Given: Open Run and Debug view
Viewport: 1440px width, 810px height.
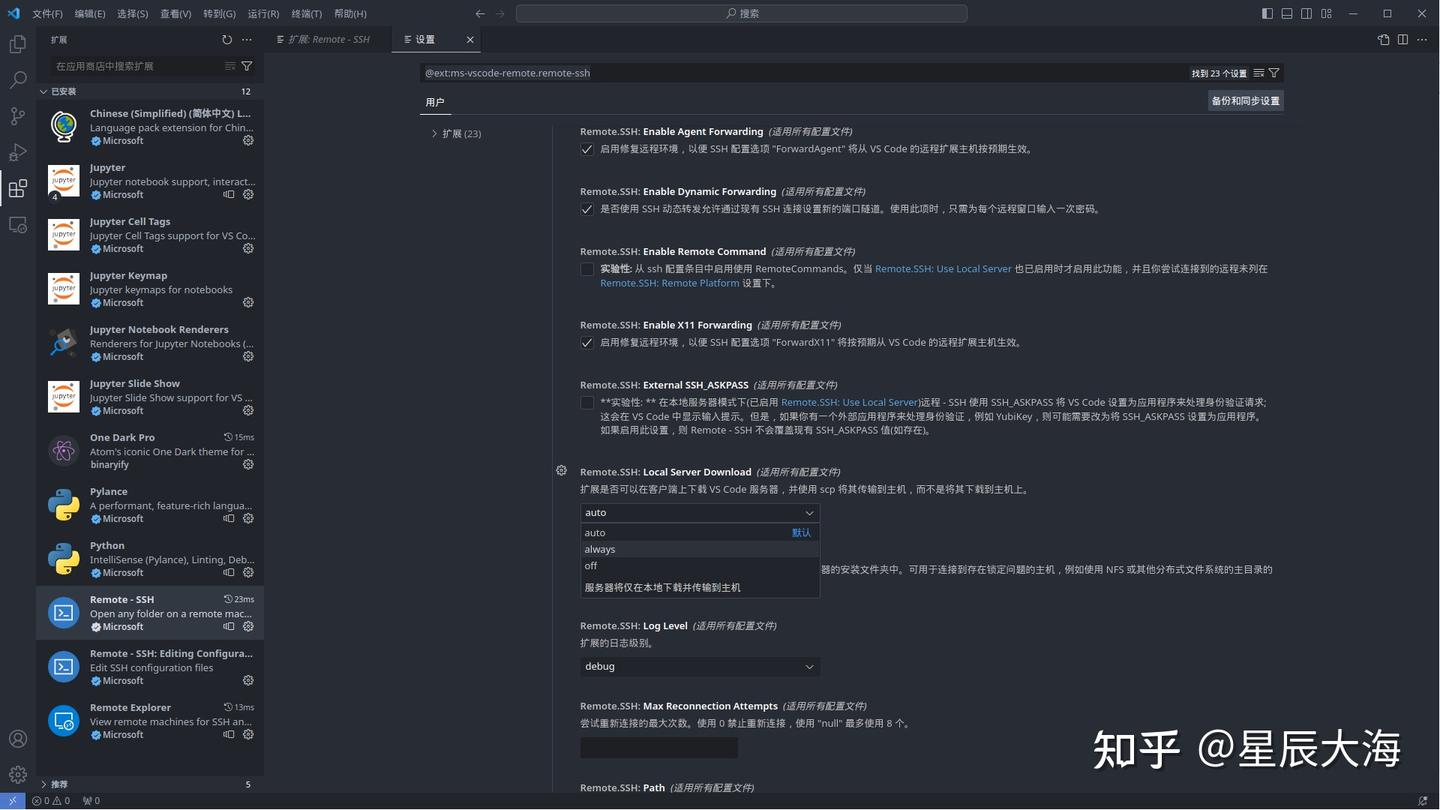Looking at the screenshot, I should click(17, 152).
